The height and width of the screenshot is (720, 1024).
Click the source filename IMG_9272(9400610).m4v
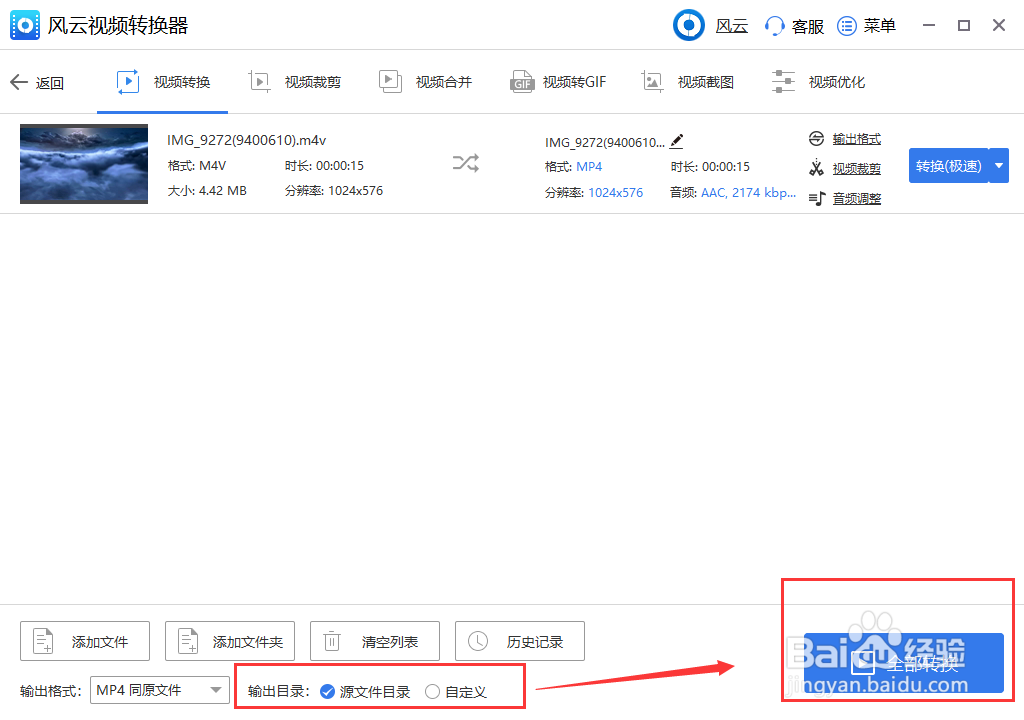(246, 140)
